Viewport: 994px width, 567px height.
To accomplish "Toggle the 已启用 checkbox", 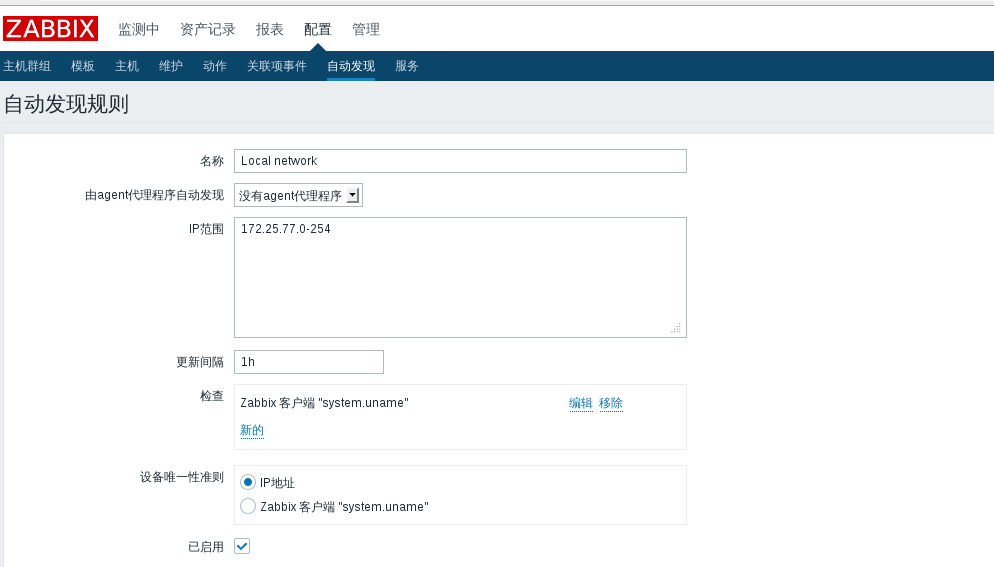I will [x=242, y=546].
